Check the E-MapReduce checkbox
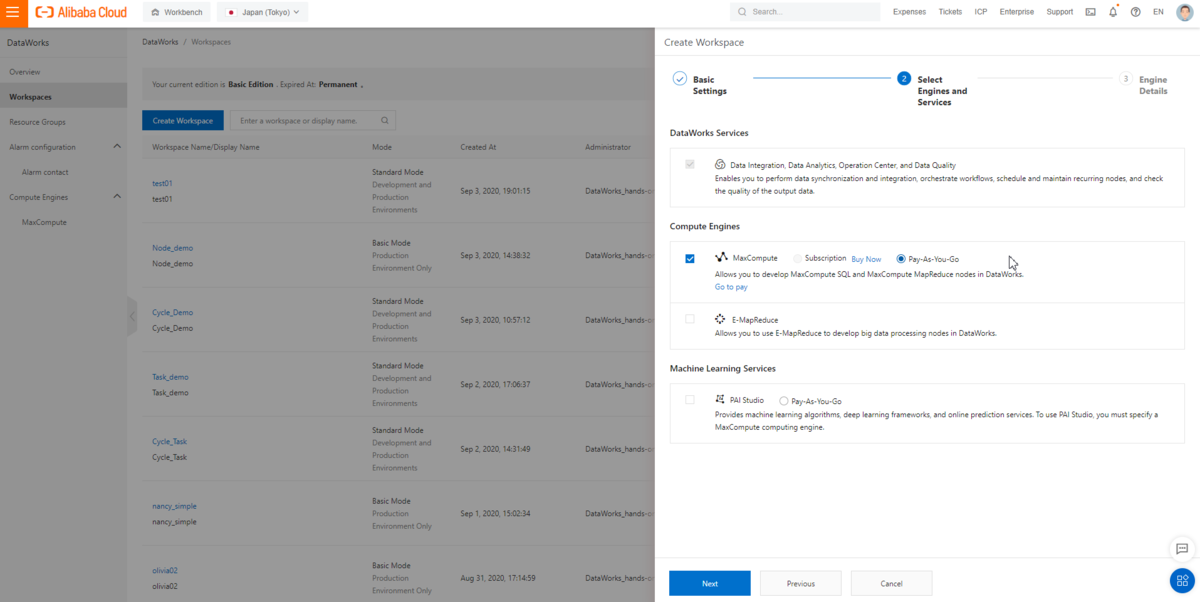Screen dimensions: 1200x602 690,319
